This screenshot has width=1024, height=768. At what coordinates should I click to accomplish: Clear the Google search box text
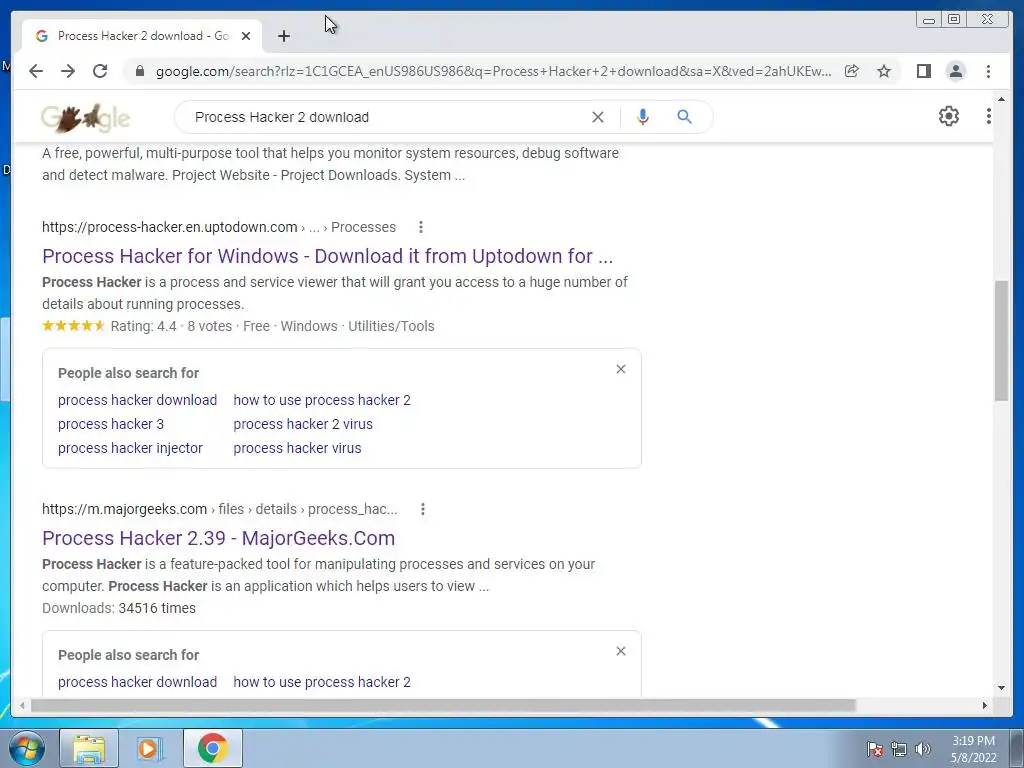tap(598, 117)
